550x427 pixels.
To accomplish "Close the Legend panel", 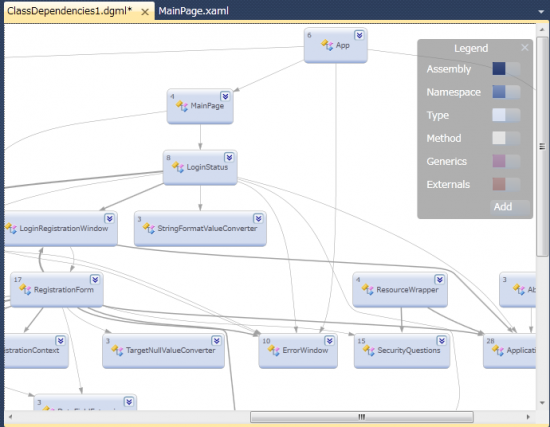I will tap(524, 47).
